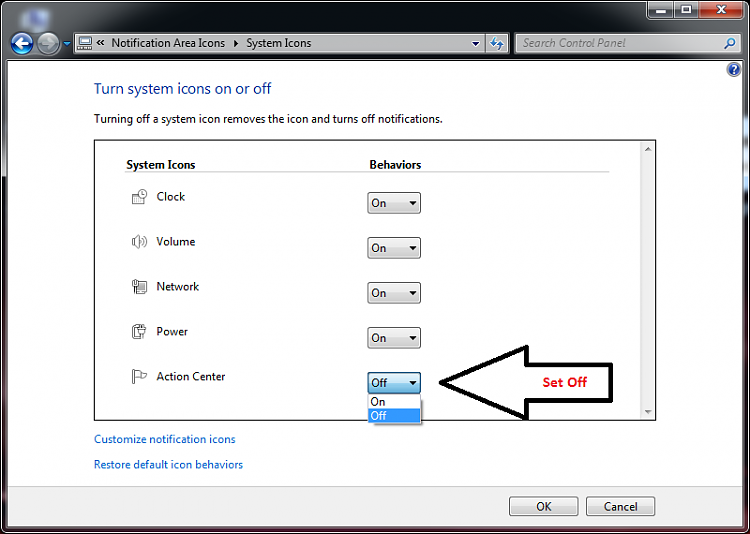Open the Volume behavior dropdown

tap(394, 248)
